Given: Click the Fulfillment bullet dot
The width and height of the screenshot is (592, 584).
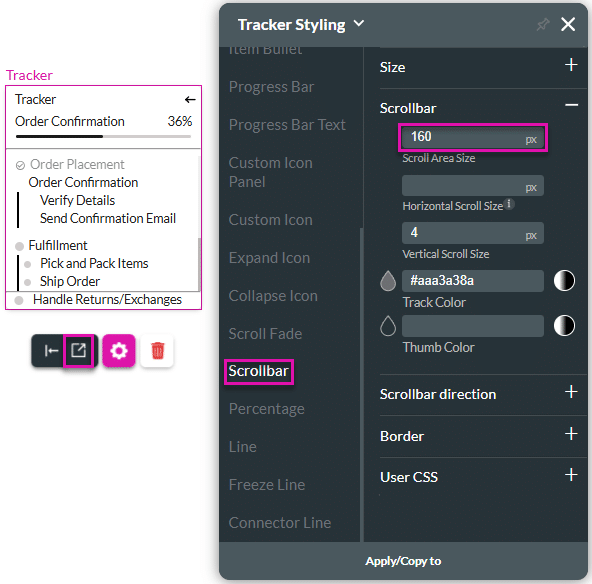Looking at the screenshot, I should pyautogui.click(x=19, y=247).
